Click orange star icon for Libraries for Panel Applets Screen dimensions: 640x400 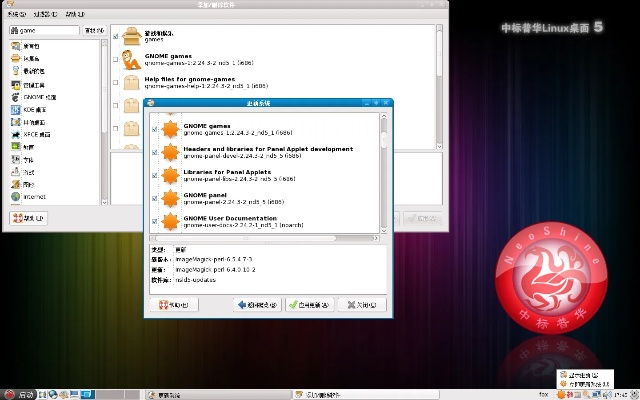click(170, 176)
